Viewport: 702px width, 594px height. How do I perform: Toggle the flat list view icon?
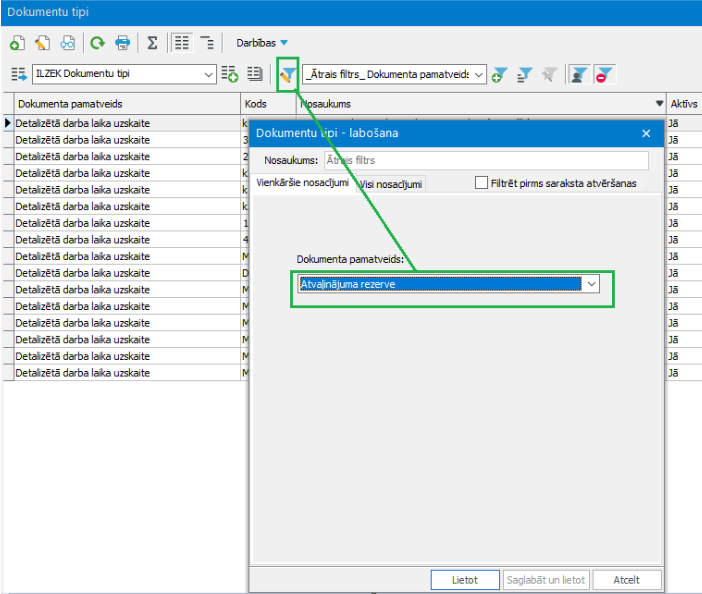181,43
